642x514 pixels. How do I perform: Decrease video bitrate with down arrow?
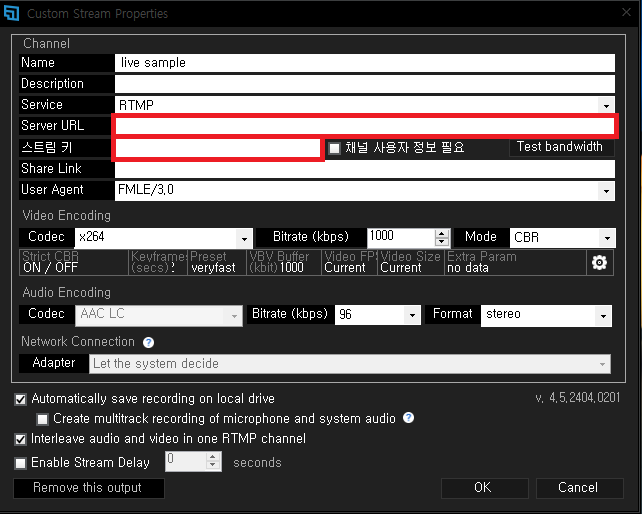point(442,242)
